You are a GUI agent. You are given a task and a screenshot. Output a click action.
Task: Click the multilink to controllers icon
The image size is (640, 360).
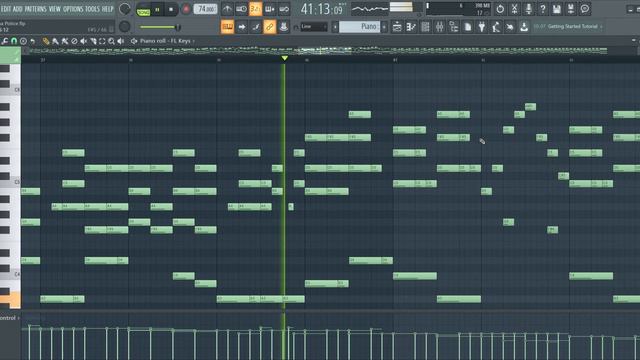coord(284,27)
